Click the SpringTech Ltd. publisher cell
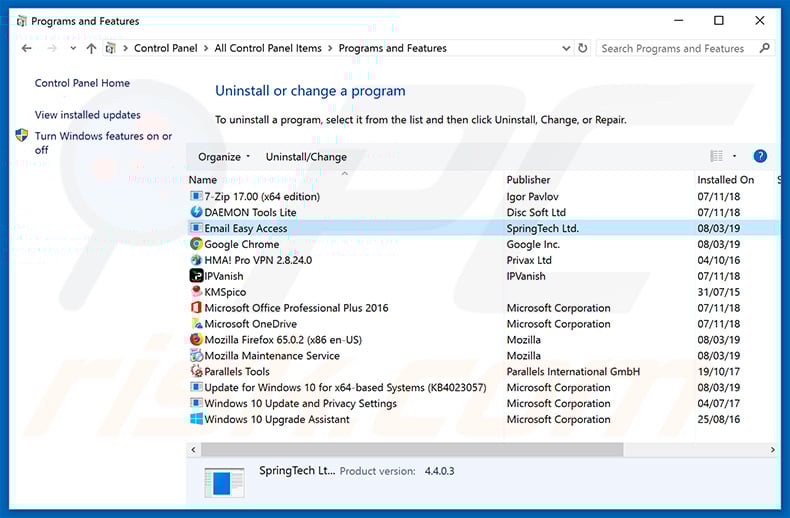This screenshot has width=790, height=518. click(543, 228)
